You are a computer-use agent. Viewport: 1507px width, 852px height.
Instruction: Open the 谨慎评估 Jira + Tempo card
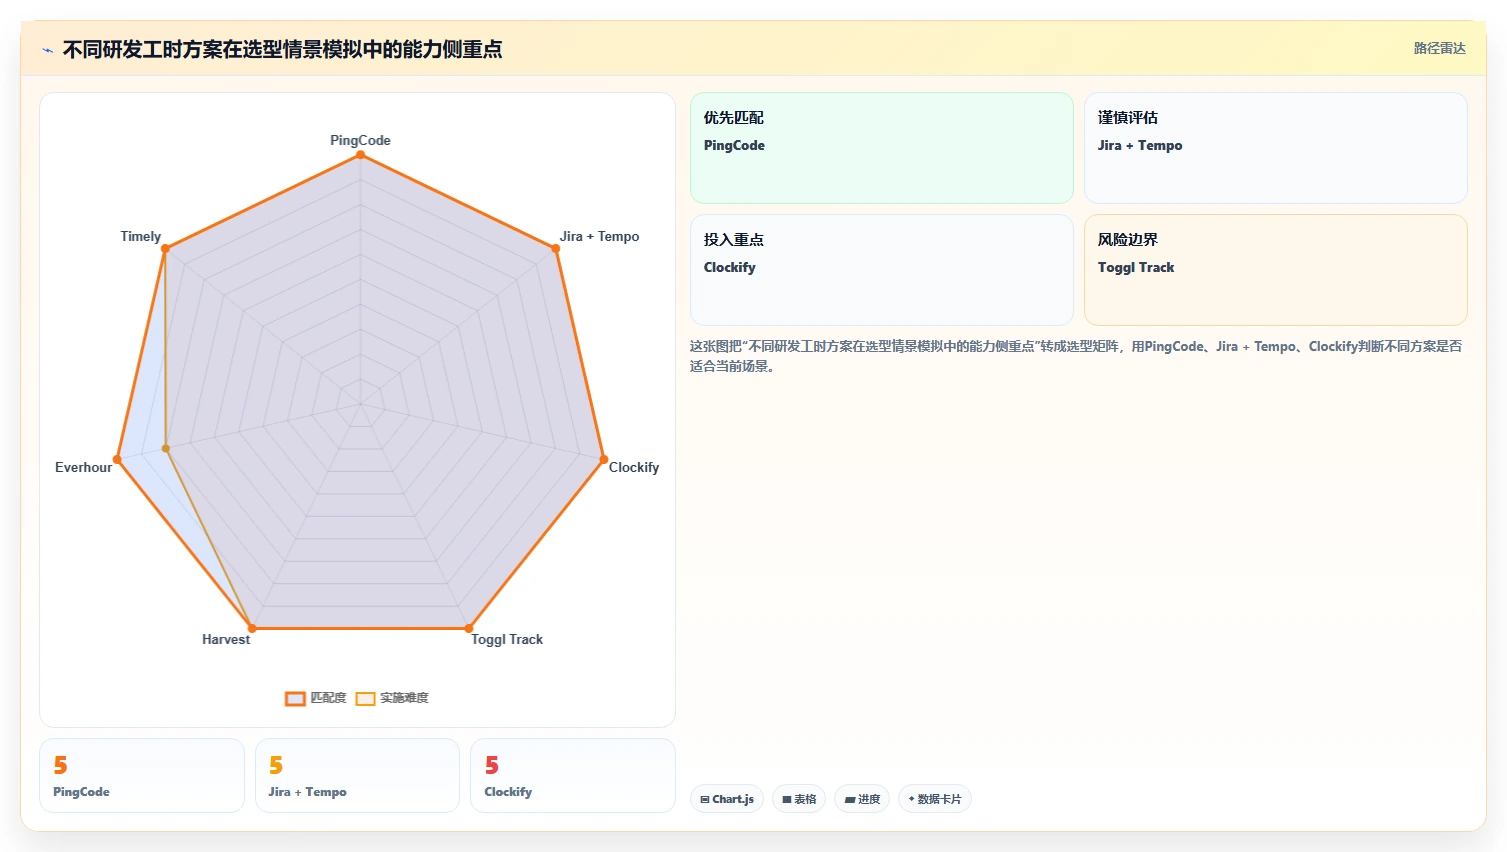click(x=1276, y=148)
